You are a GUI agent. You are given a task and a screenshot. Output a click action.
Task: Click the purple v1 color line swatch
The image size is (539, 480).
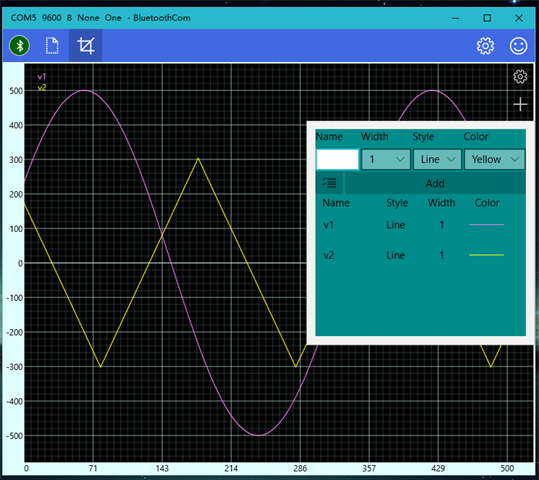point(486,225)
